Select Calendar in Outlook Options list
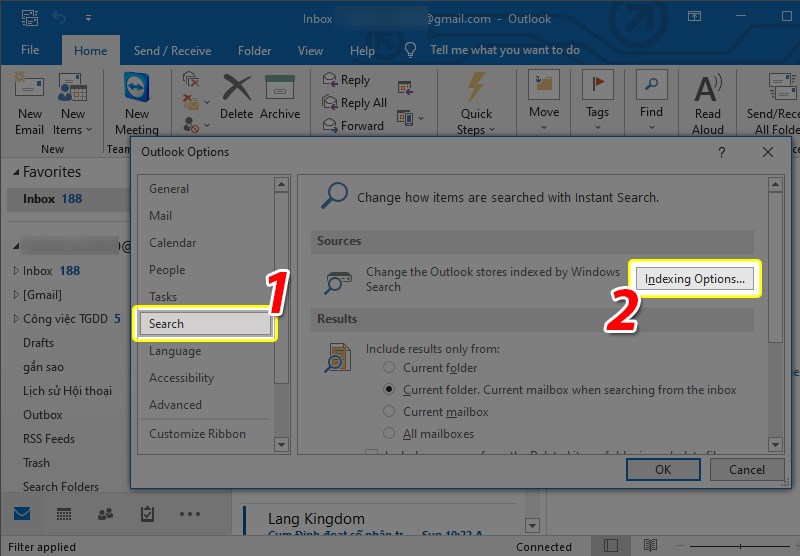 pyautogui.click(x=206, y=243)
